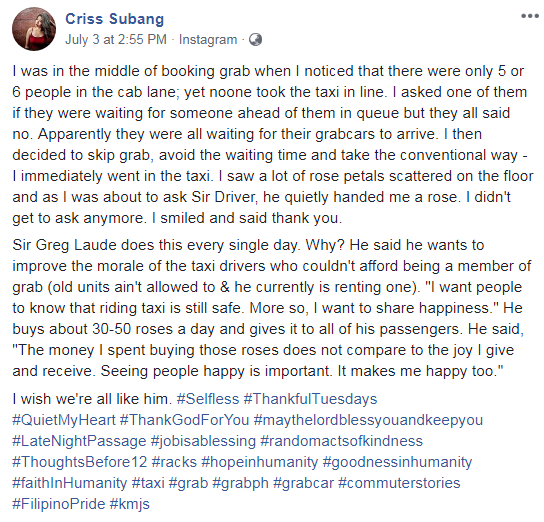Click the public globe privacy icon
The image size is (544, 522).
(256, 40)
